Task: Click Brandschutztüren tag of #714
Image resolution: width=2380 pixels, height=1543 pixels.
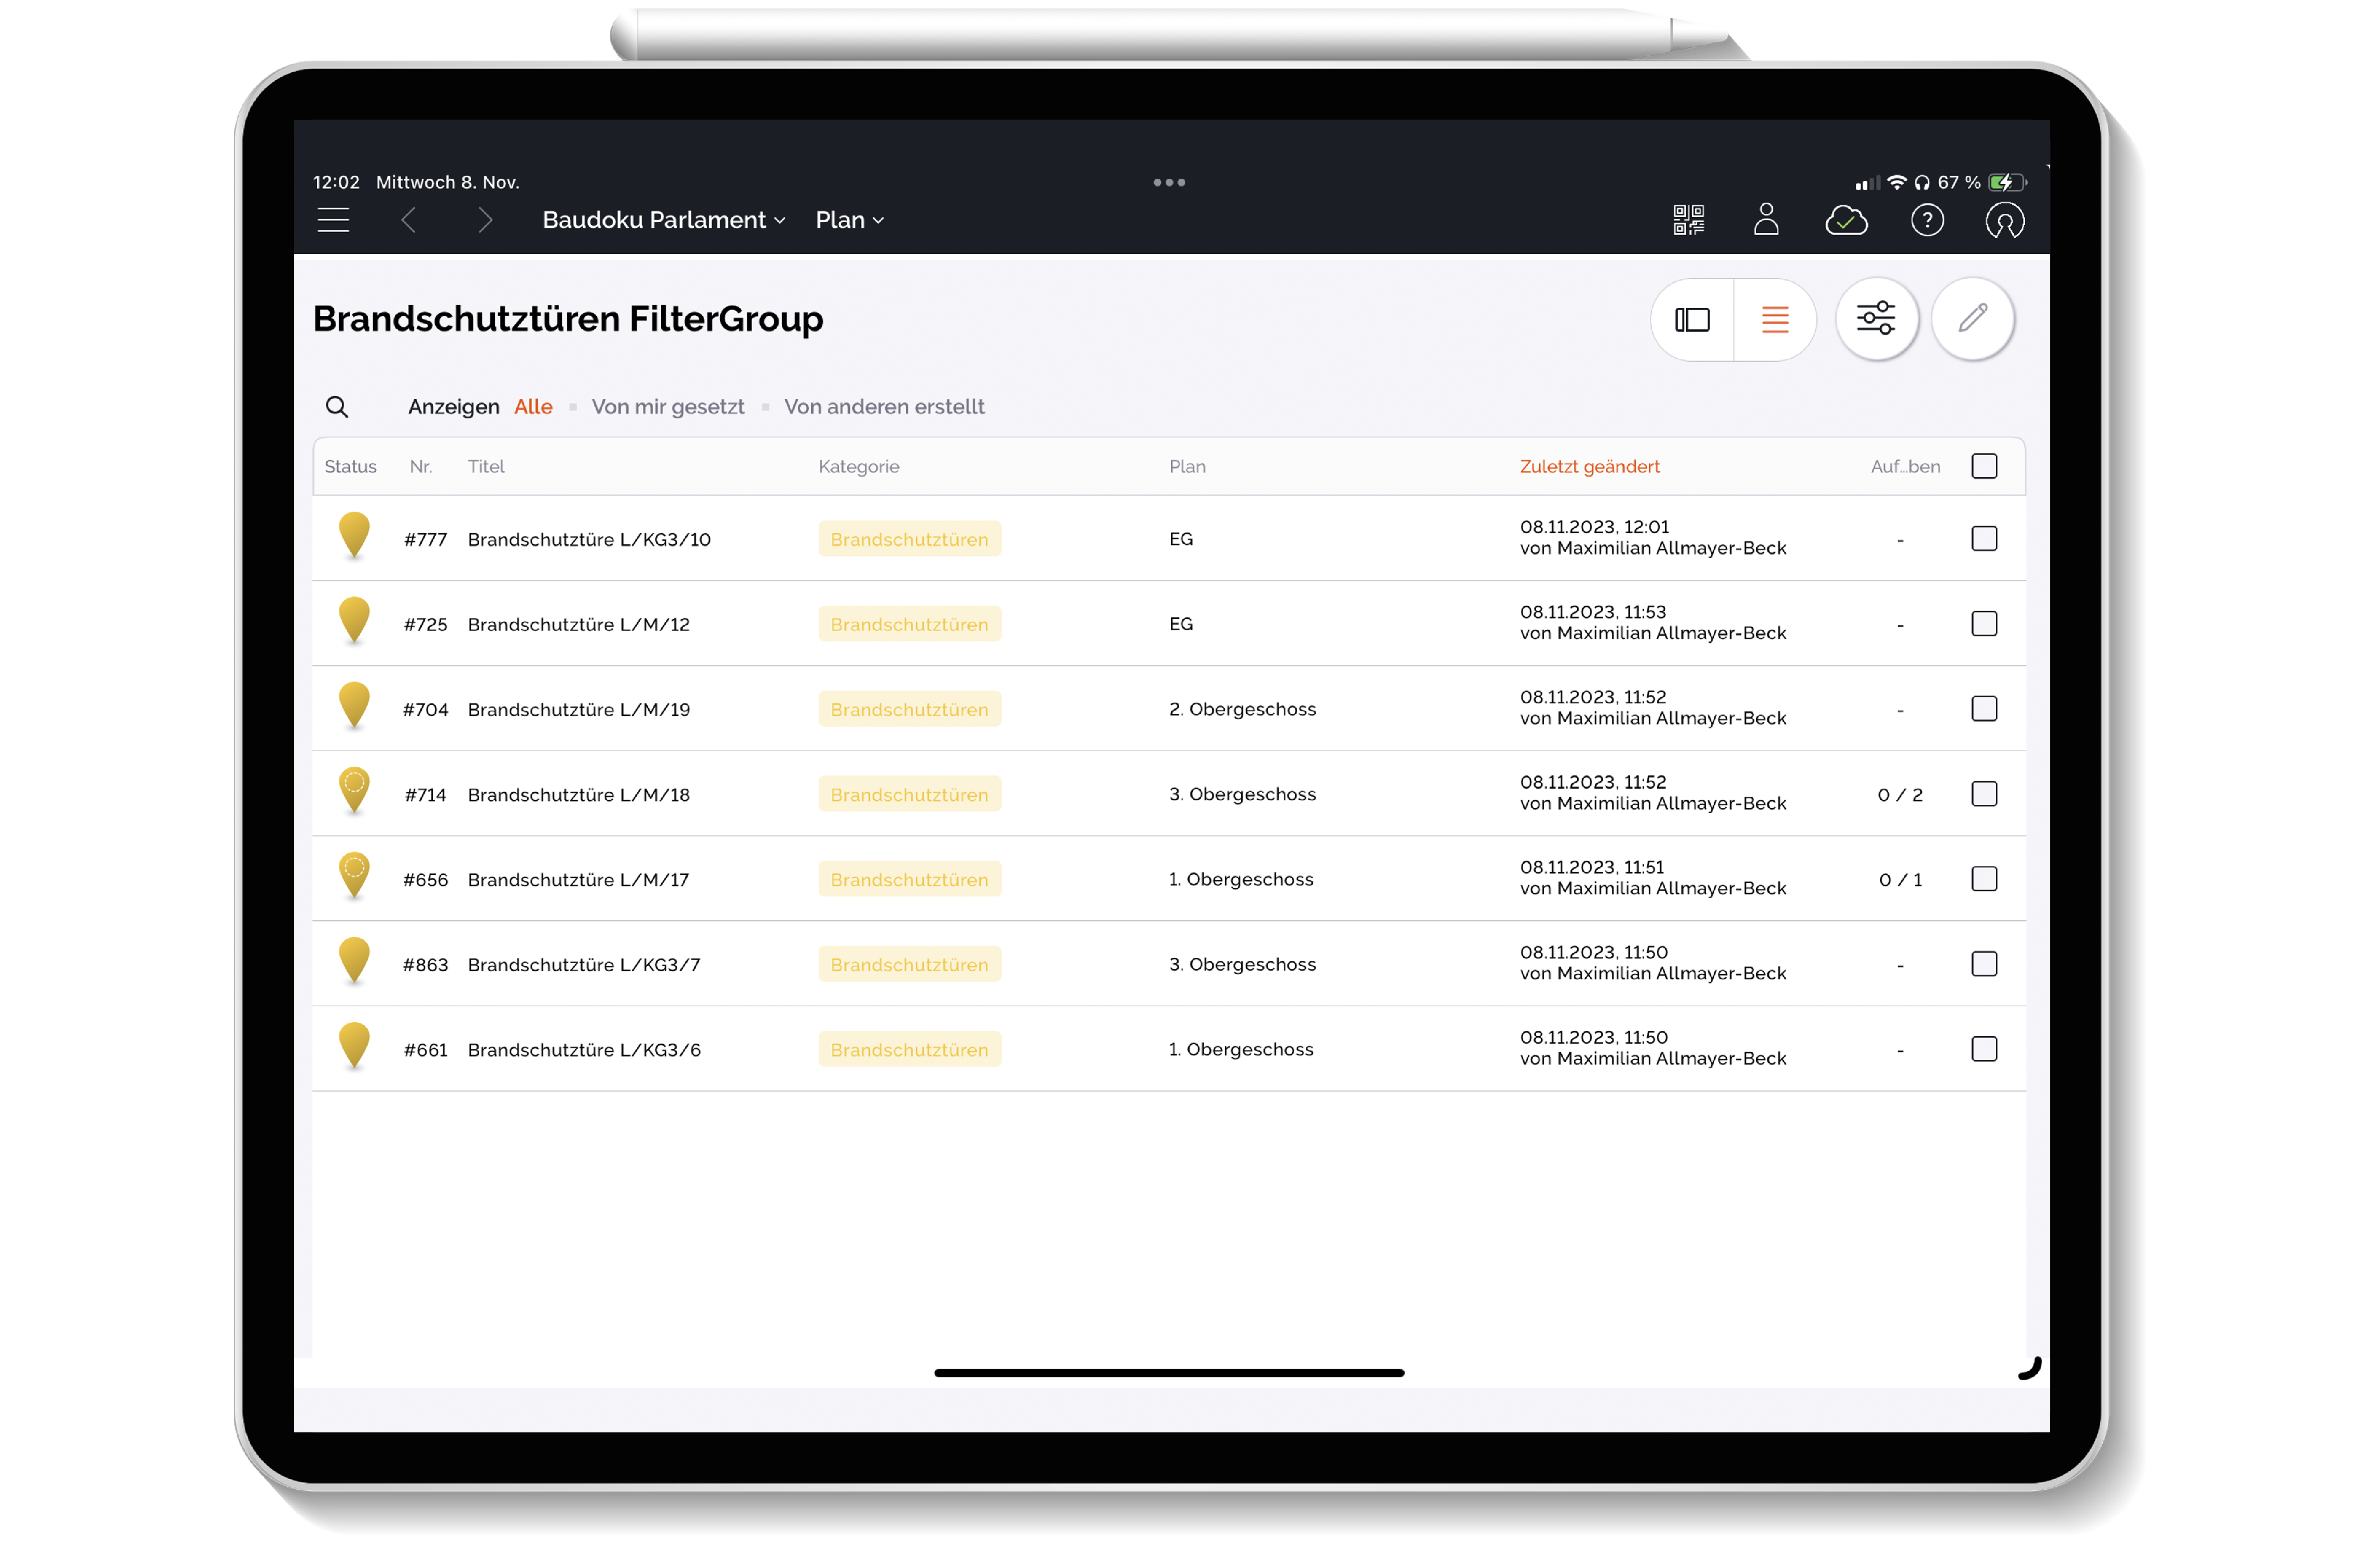Action: tap(909, 794)
